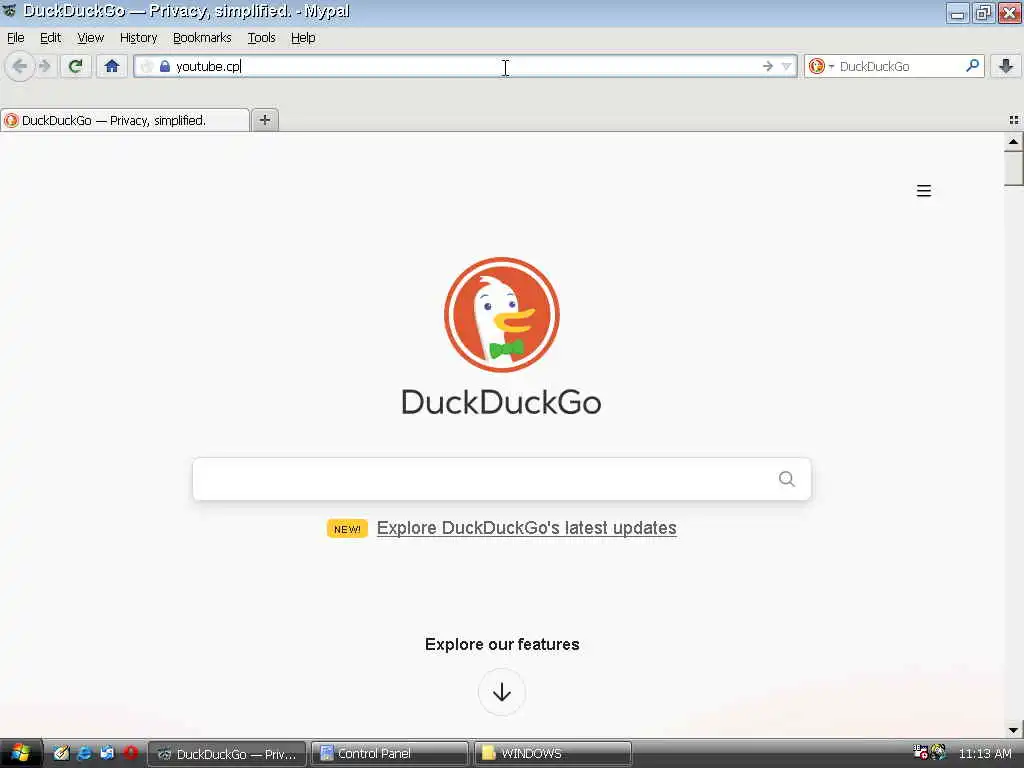1024x768 pixels.
Task: Open the address bar history dropdown arrow
Action: point(786,66)
